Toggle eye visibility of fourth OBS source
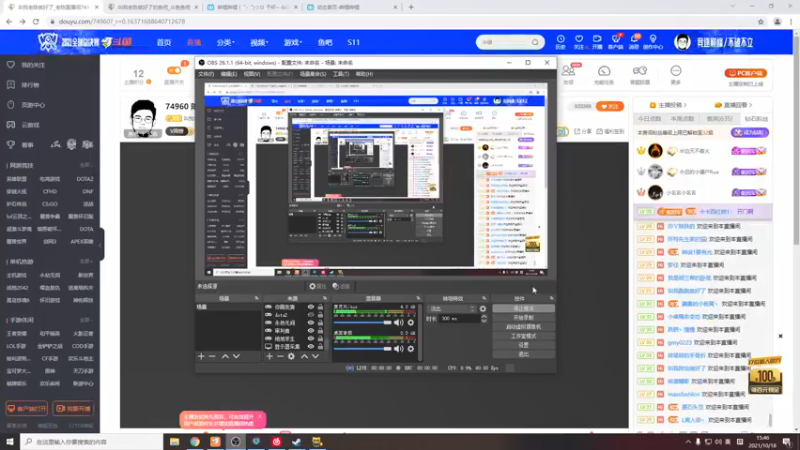This screenshot has height=450, width=800. click(x=310, y=331)
